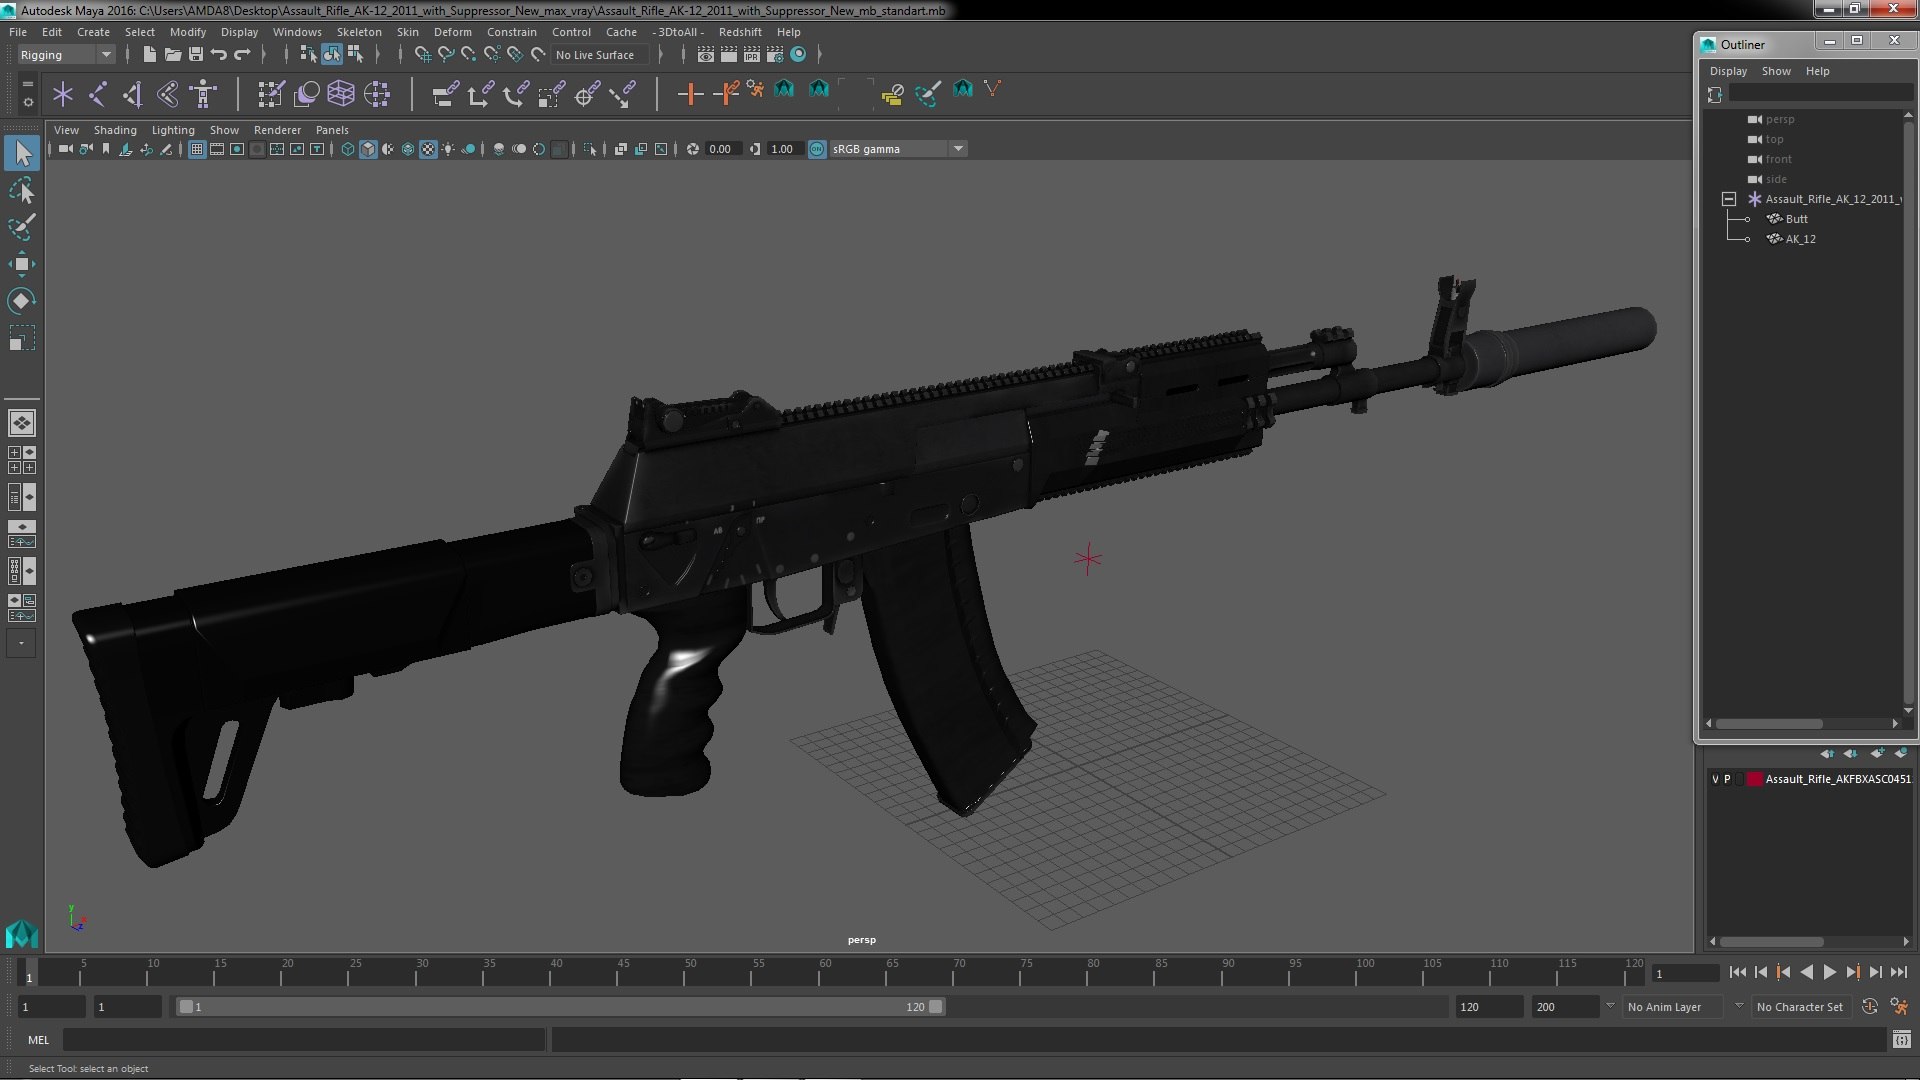Toggle view transform sRGB color management button
The width and height of the screenshot is (1920, 1080).
pos(817,149)
